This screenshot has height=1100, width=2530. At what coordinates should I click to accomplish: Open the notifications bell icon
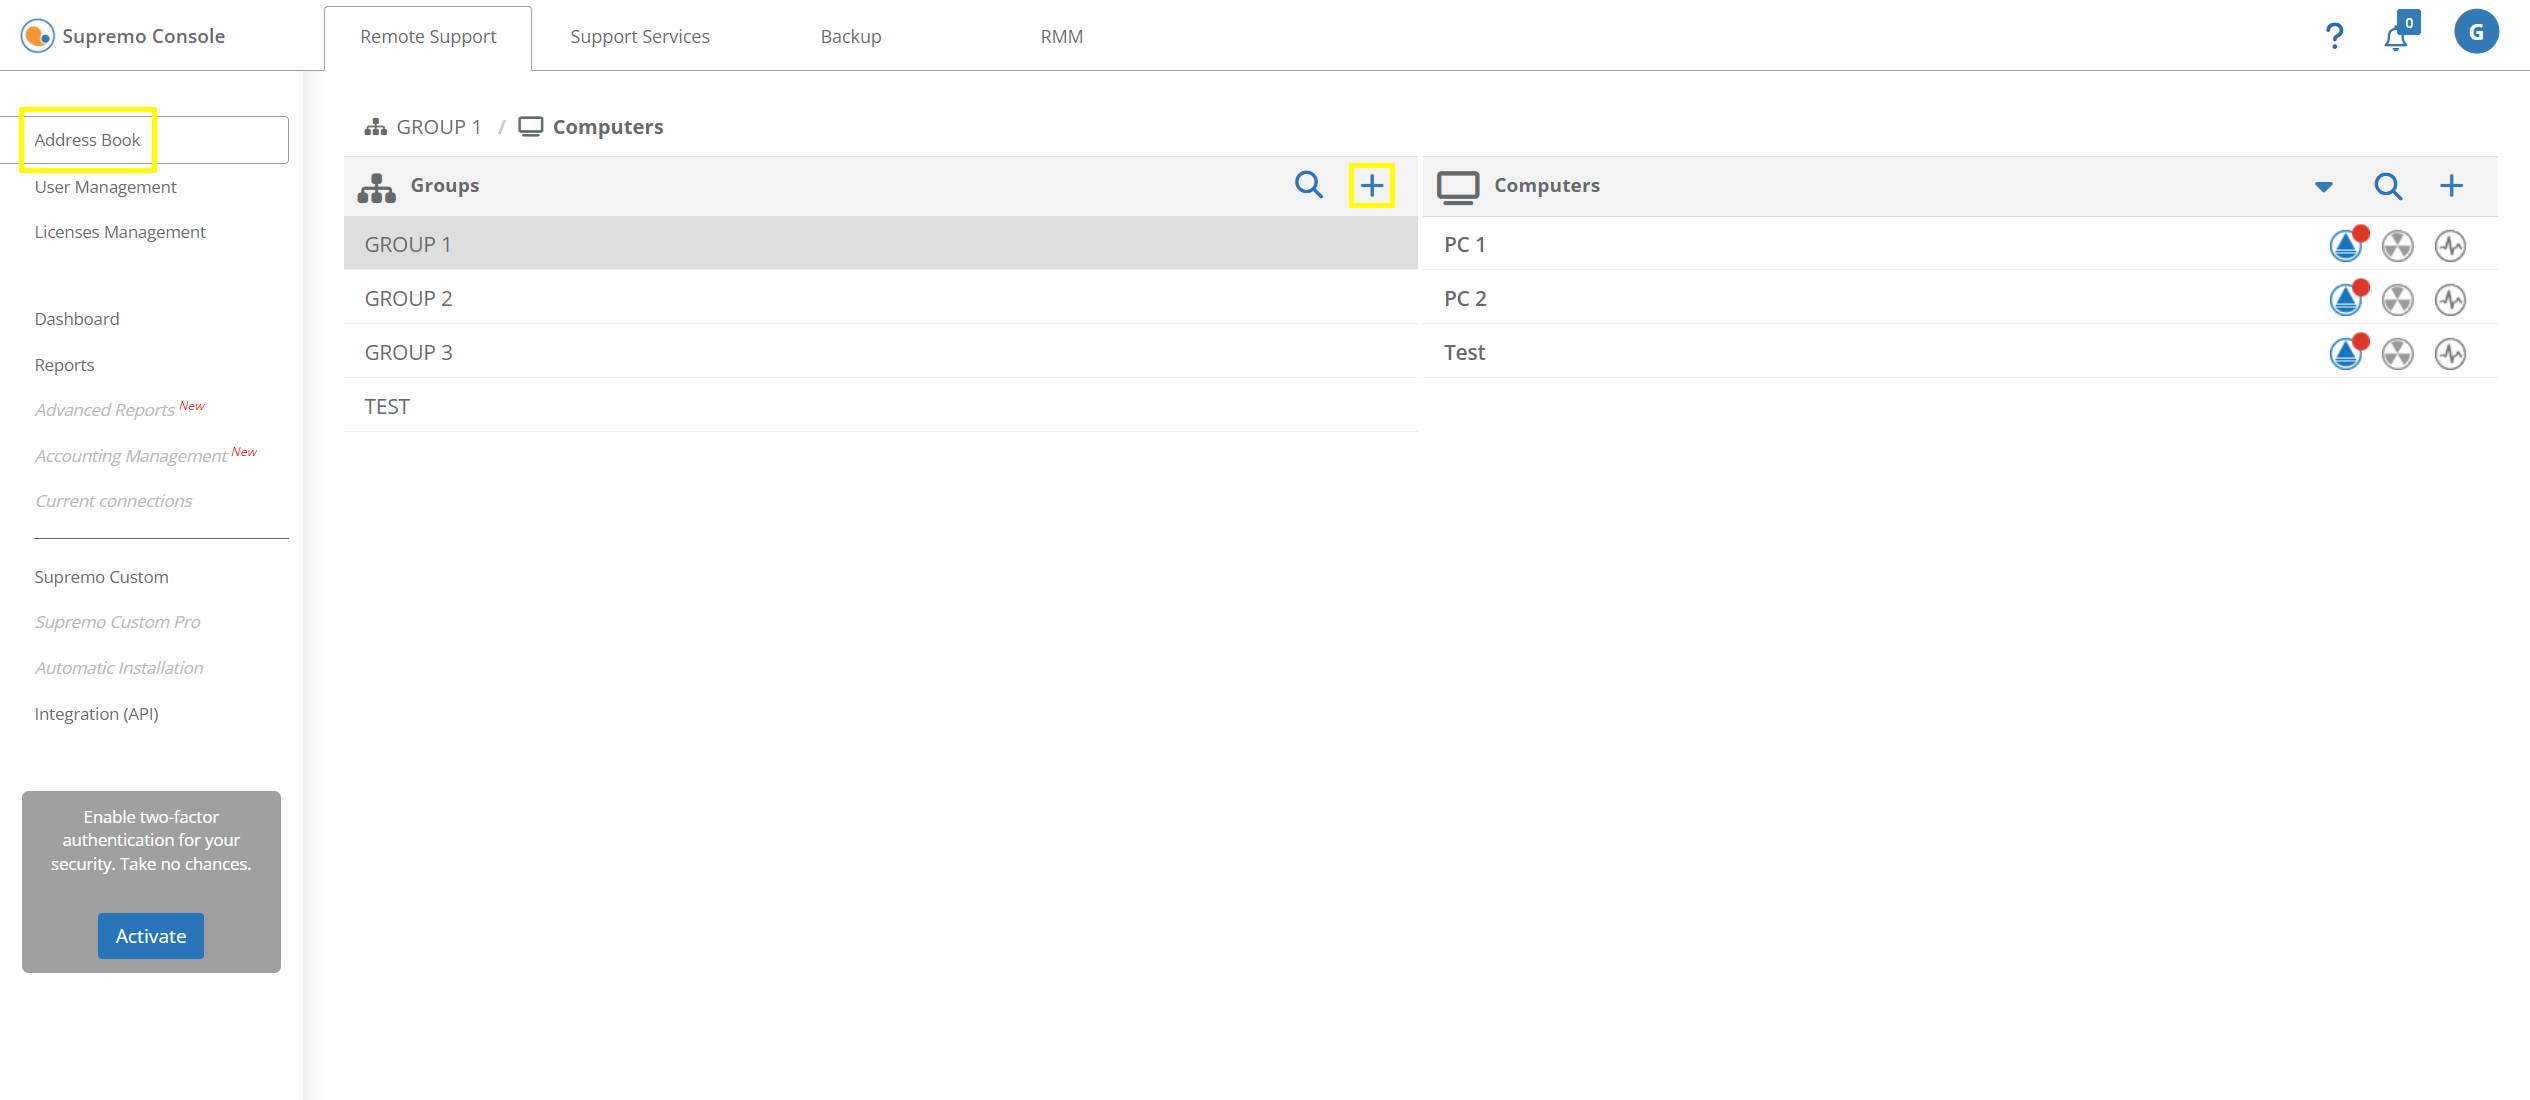[2396, 38]
